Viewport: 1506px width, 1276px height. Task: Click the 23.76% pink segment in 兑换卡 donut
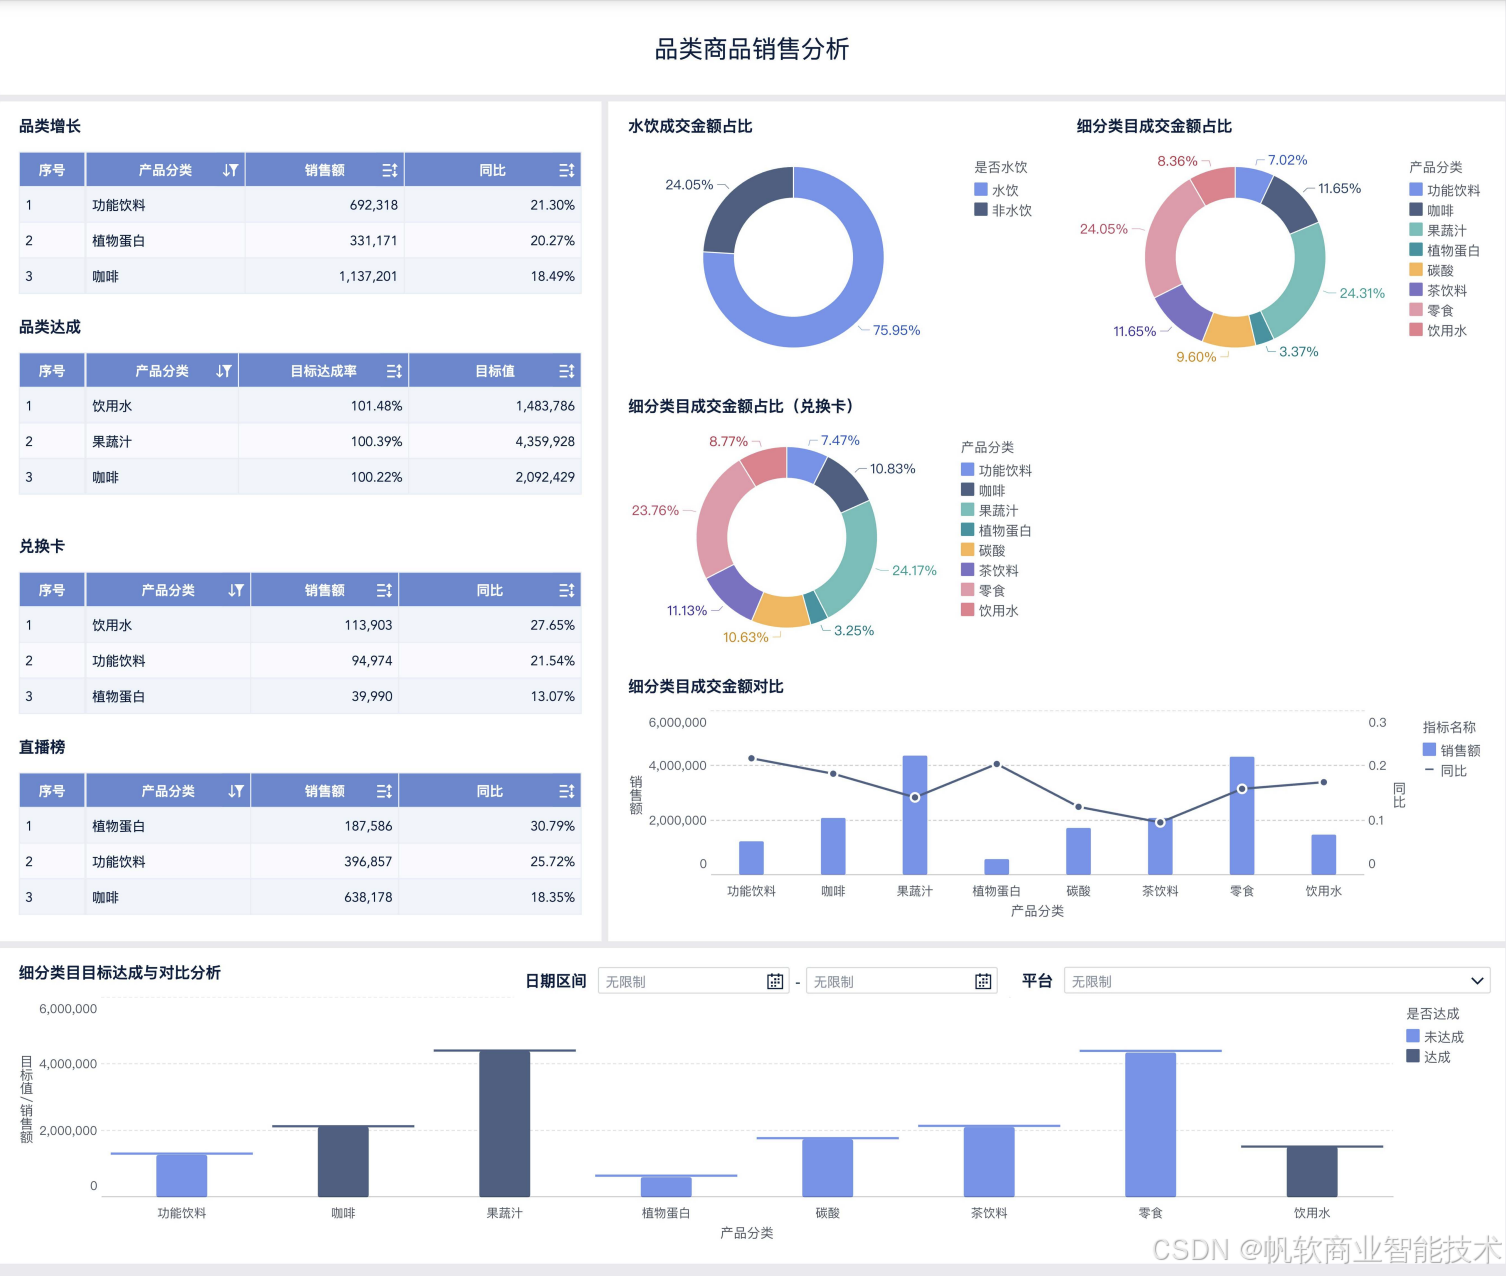713,520
